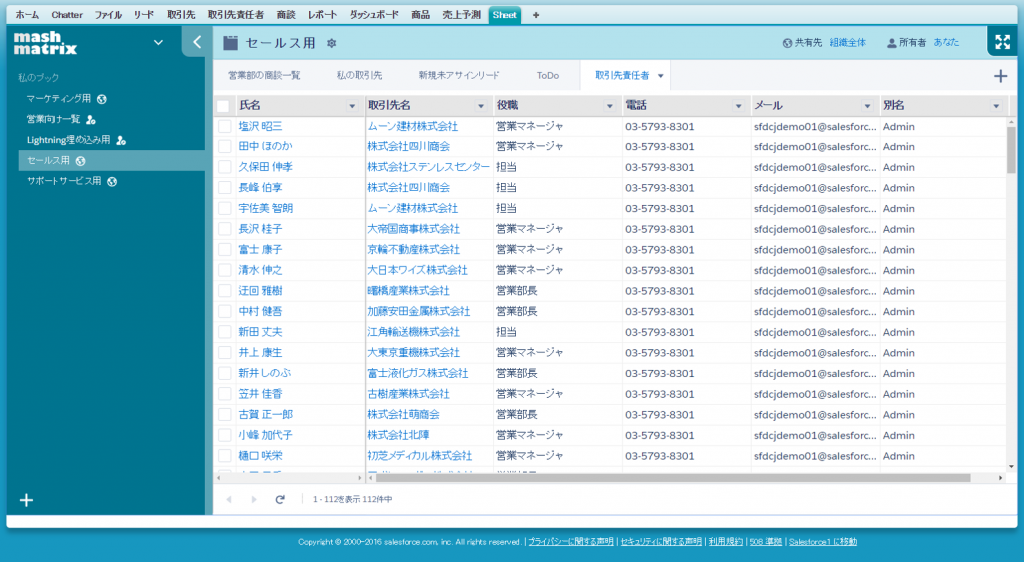Go to the next page arrow

coord(254,499)
